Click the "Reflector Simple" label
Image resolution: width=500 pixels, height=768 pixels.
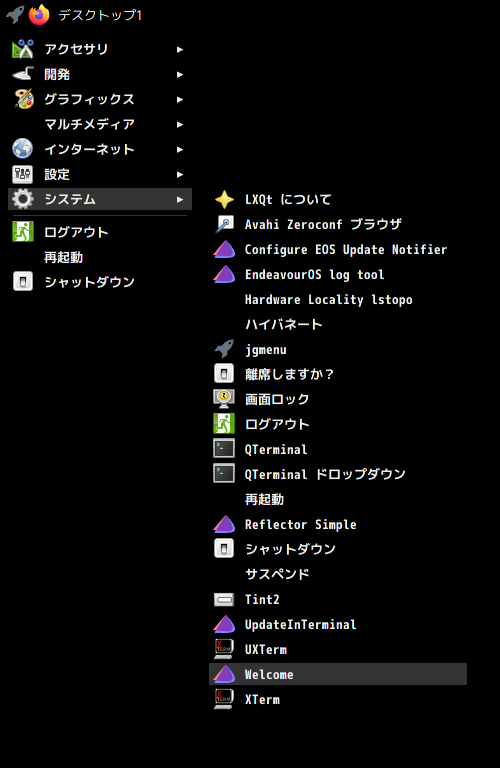pyautogui.click(x=301, y=525)
